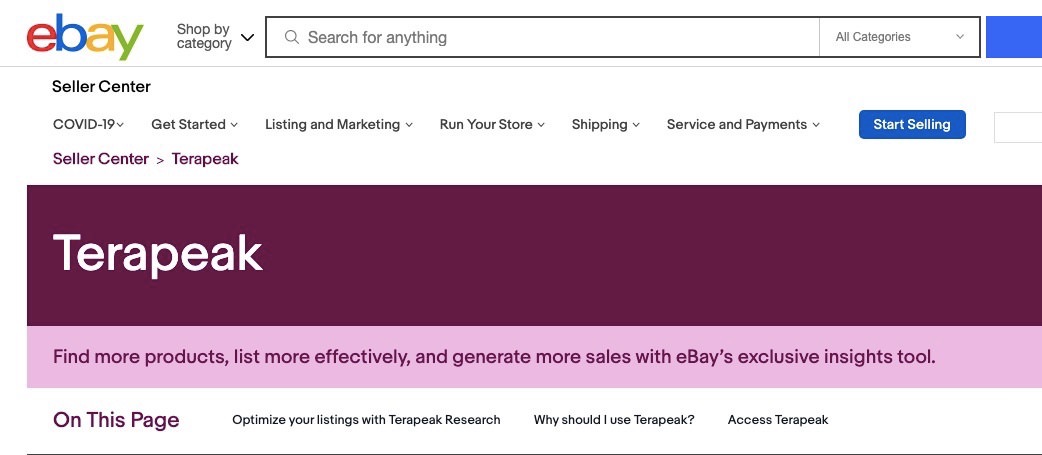
Task: Click the magnifying glass search icon
Action: pyautogui.click(x=292, y=37)
